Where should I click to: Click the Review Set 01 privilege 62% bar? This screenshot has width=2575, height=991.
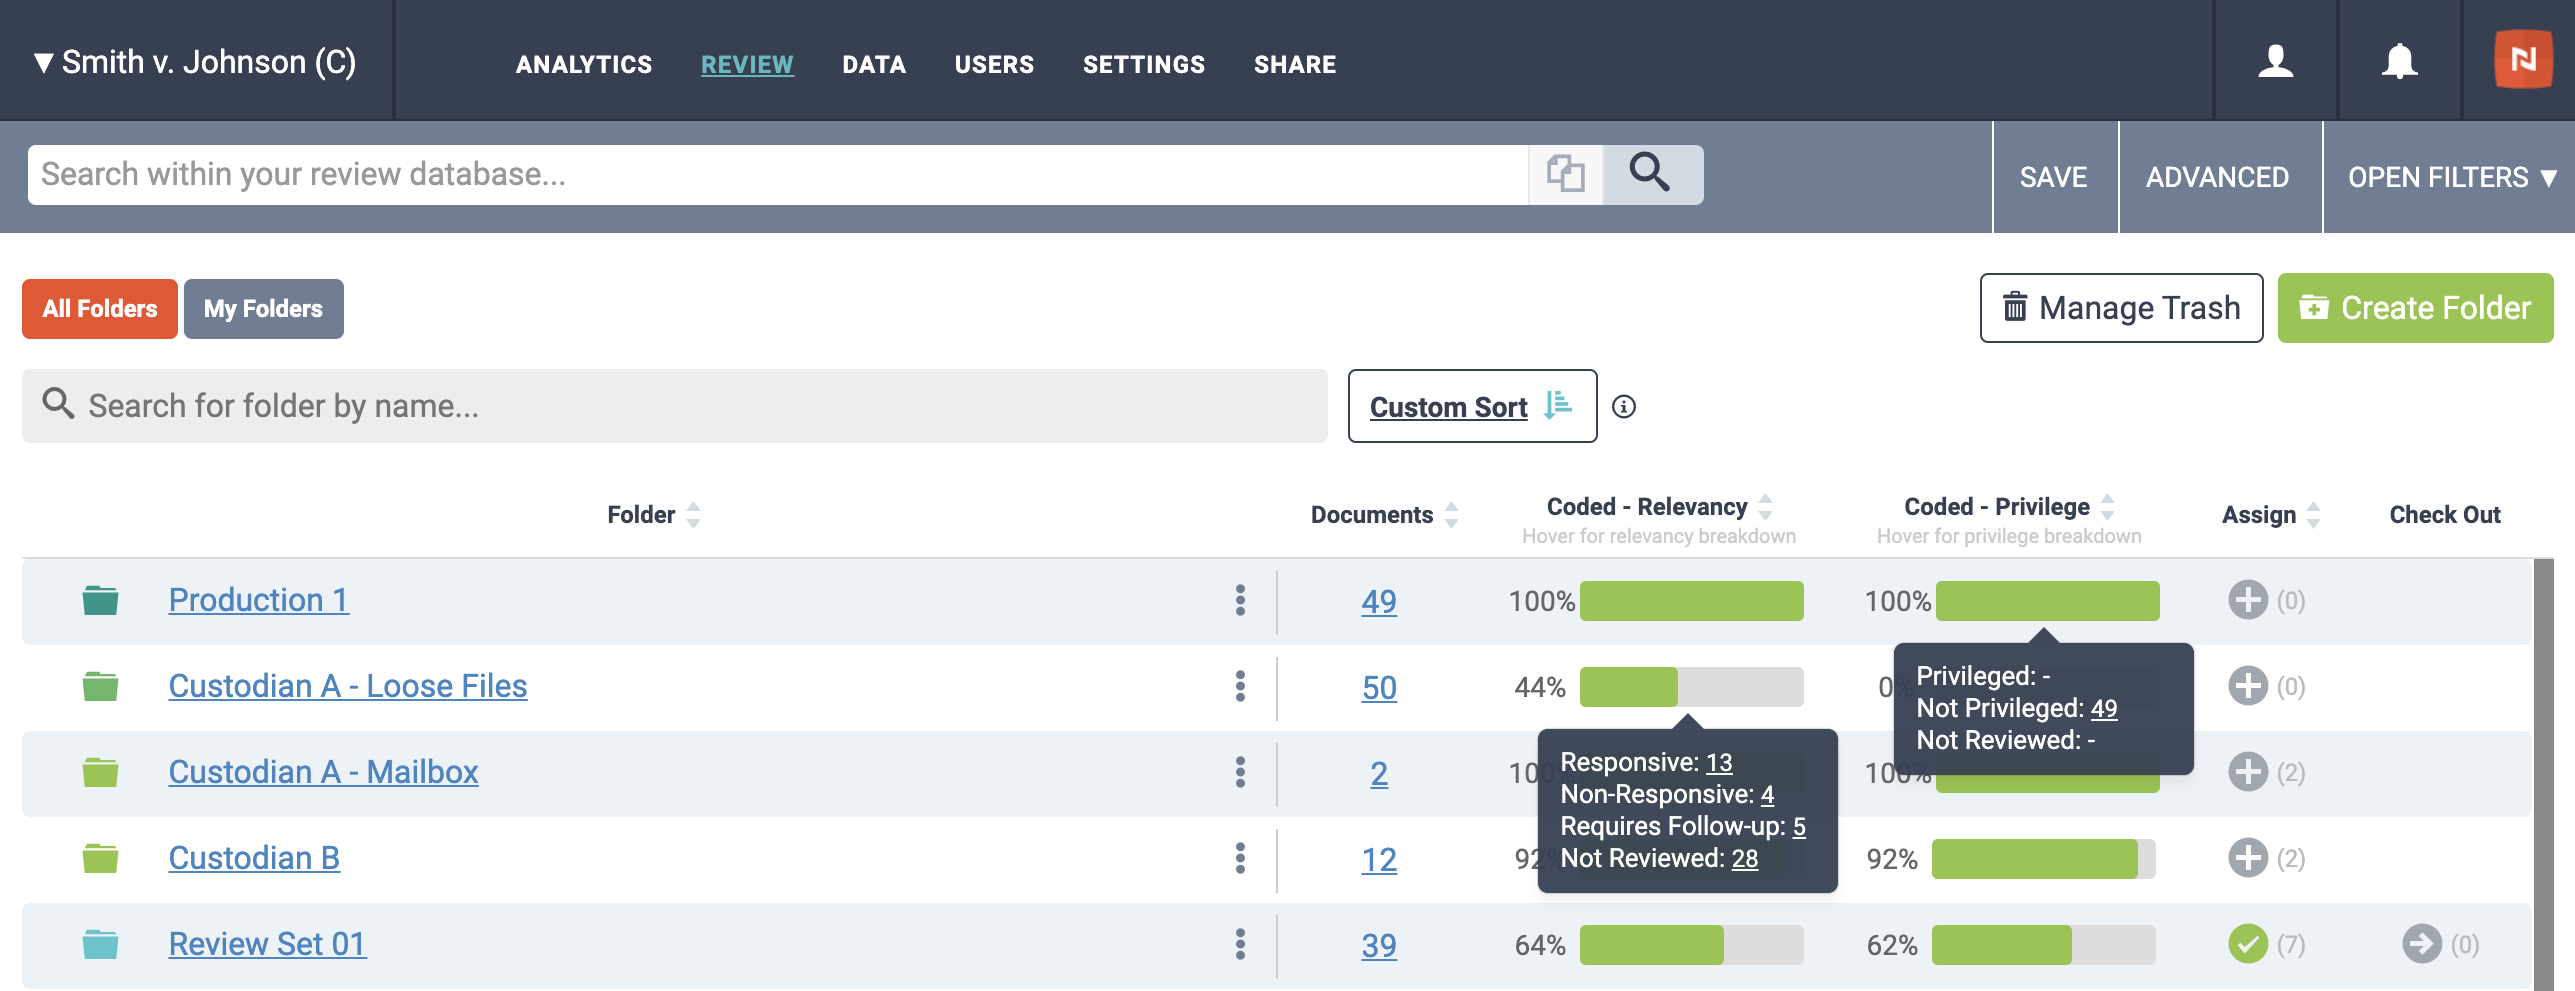point(2044,945)
